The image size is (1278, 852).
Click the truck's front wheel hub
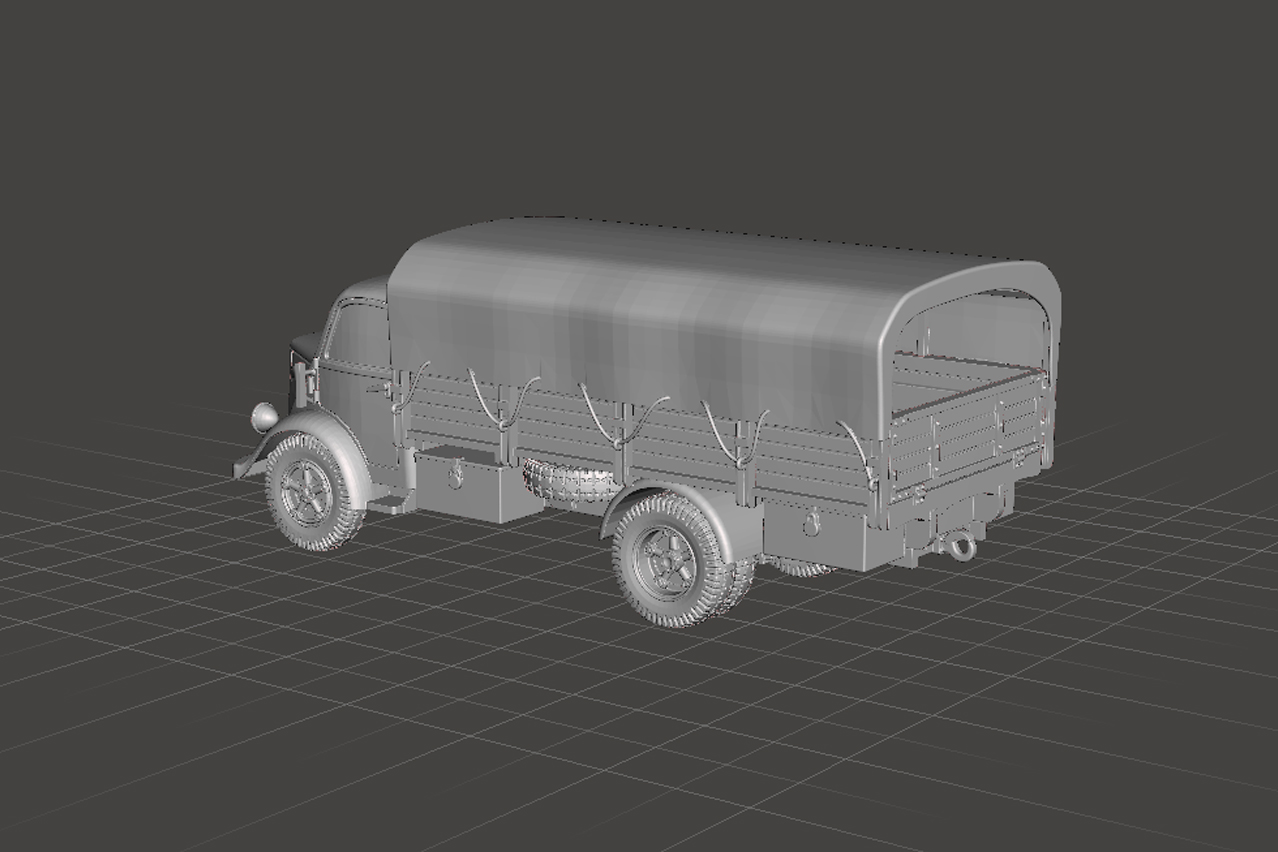click(x=306, y=492)
